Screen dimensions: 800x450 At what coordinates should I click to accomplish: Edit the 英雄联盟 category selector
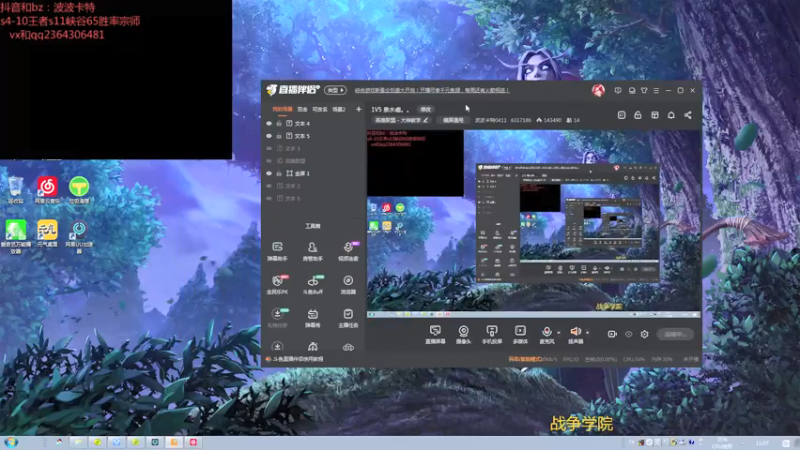tap(401, 120)
